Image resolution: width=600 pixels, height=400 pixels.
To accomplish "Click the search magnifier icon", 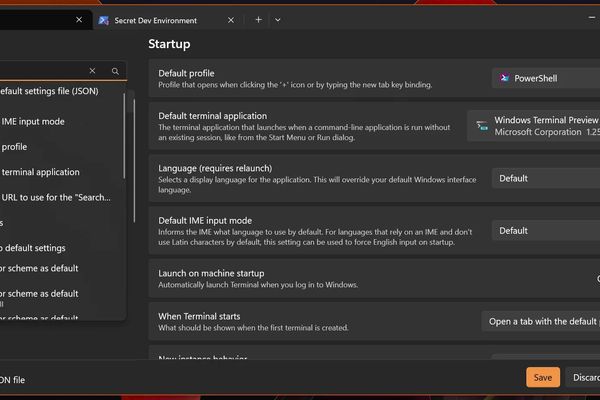I will pos(115,71).
